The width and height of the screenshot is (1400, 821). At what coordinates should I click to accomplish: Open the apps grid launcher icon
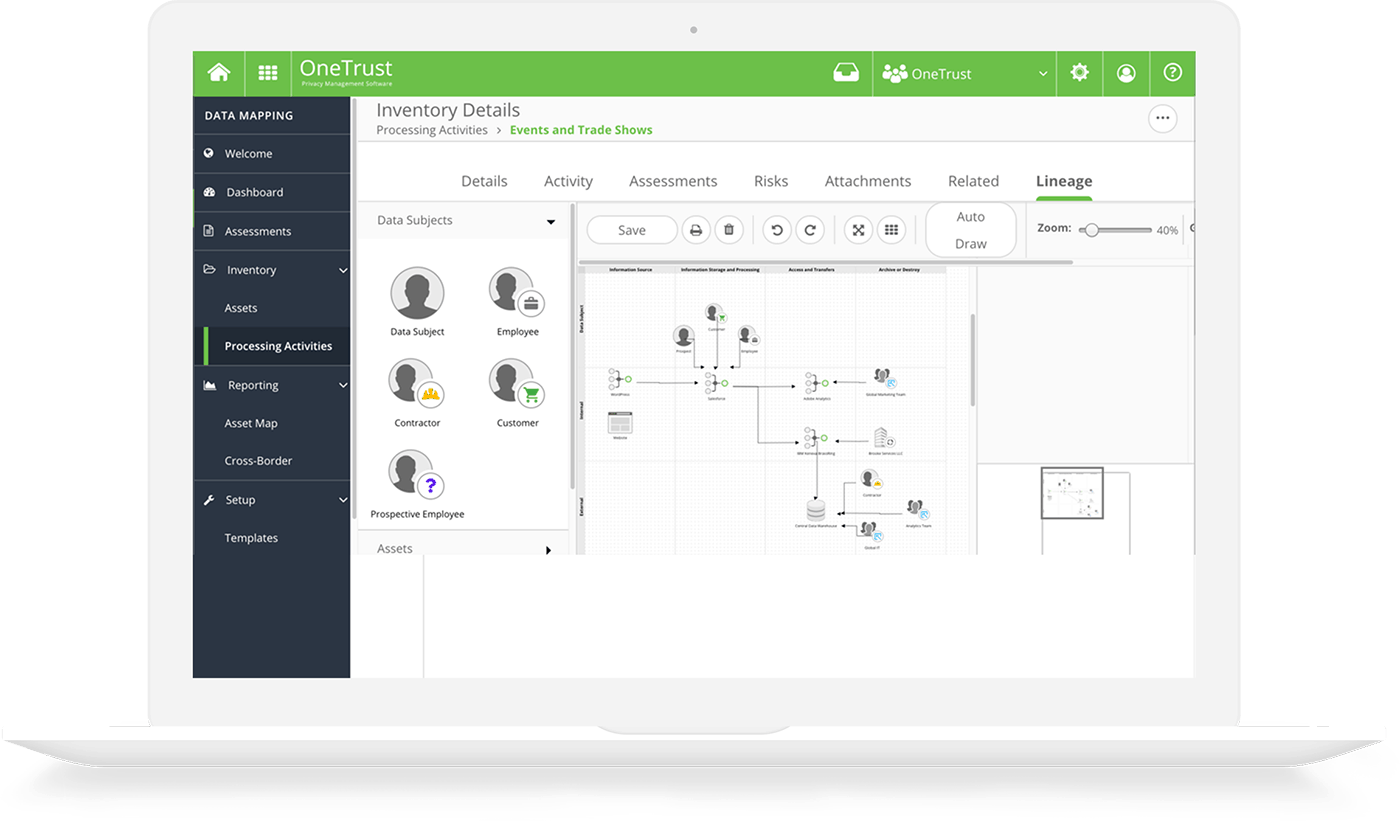coord(267,73)
